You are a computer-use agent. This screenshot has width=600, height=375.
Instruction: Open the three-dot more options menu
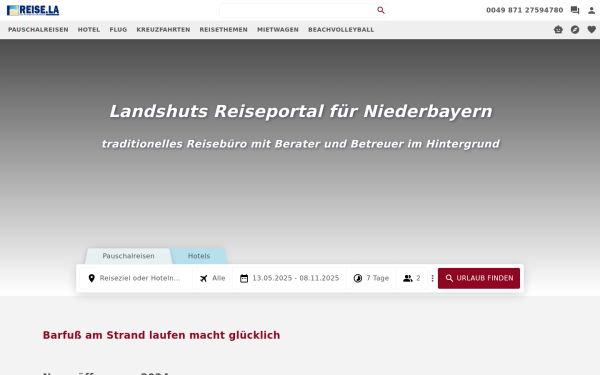(x=432, y=278)
